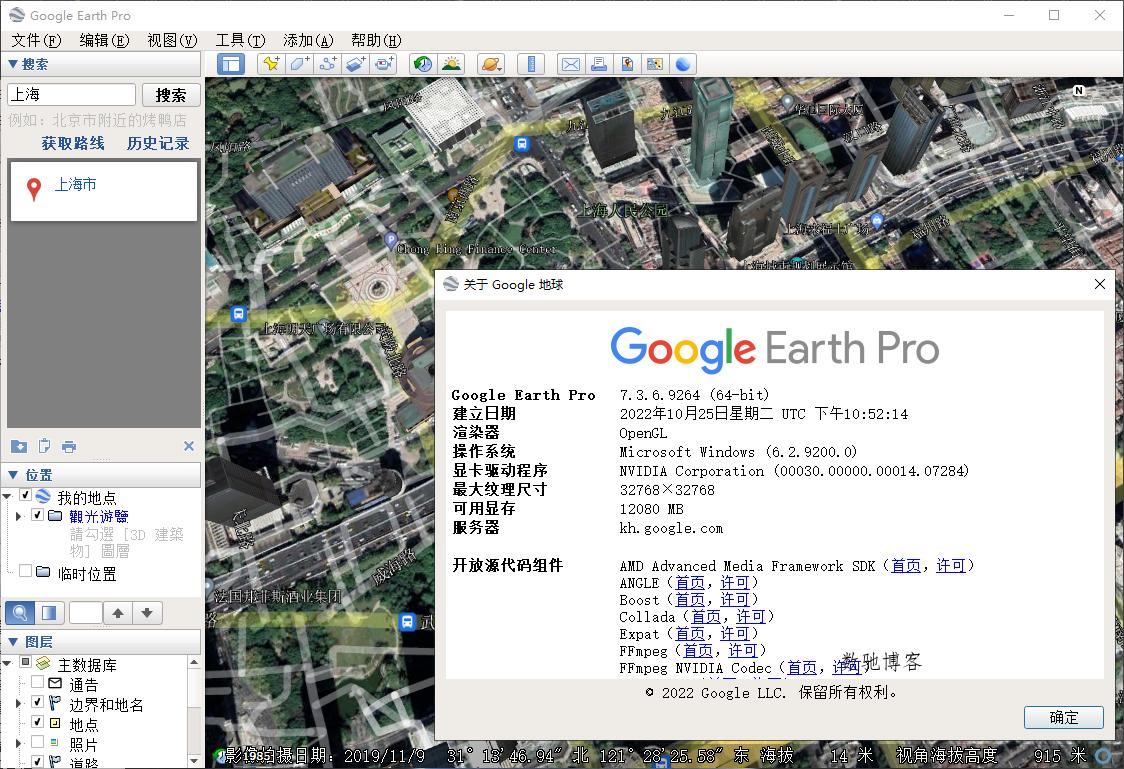Save search results to My Places folder icon
Image resolution: width=1124 pixels, height=769 pixels.
pyautogui.click(x=19, y=446)
